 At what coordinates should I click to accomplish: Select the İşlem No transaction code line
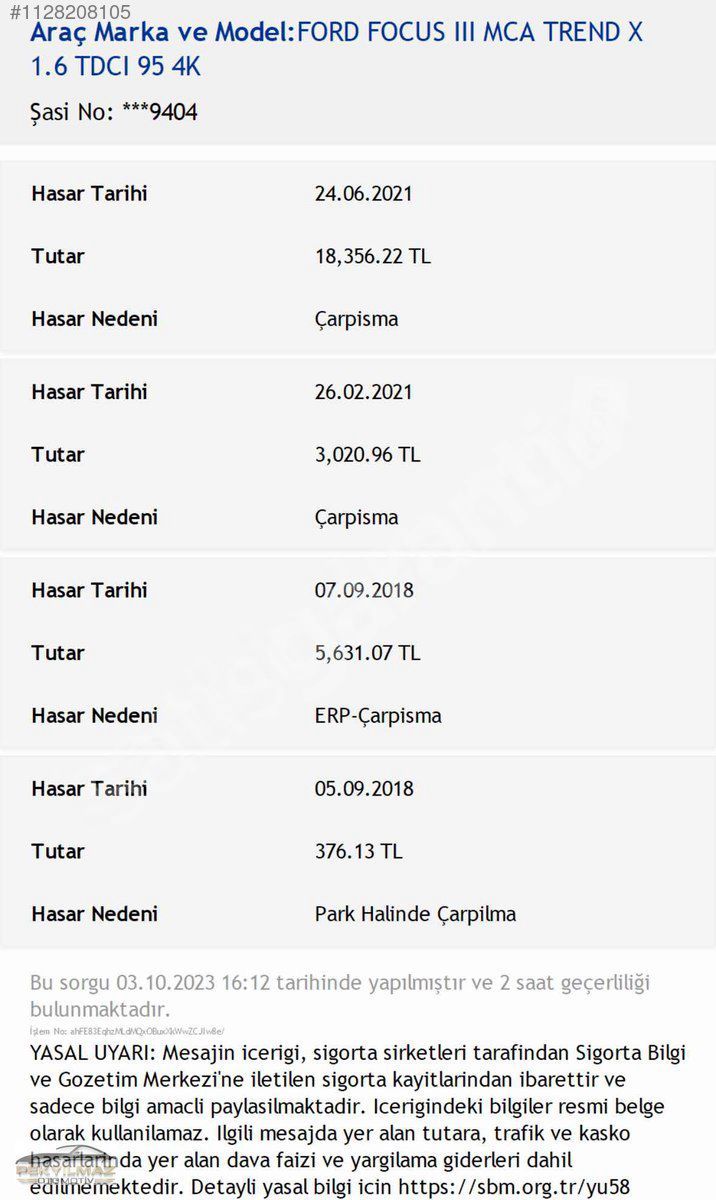coord(127,1030)
